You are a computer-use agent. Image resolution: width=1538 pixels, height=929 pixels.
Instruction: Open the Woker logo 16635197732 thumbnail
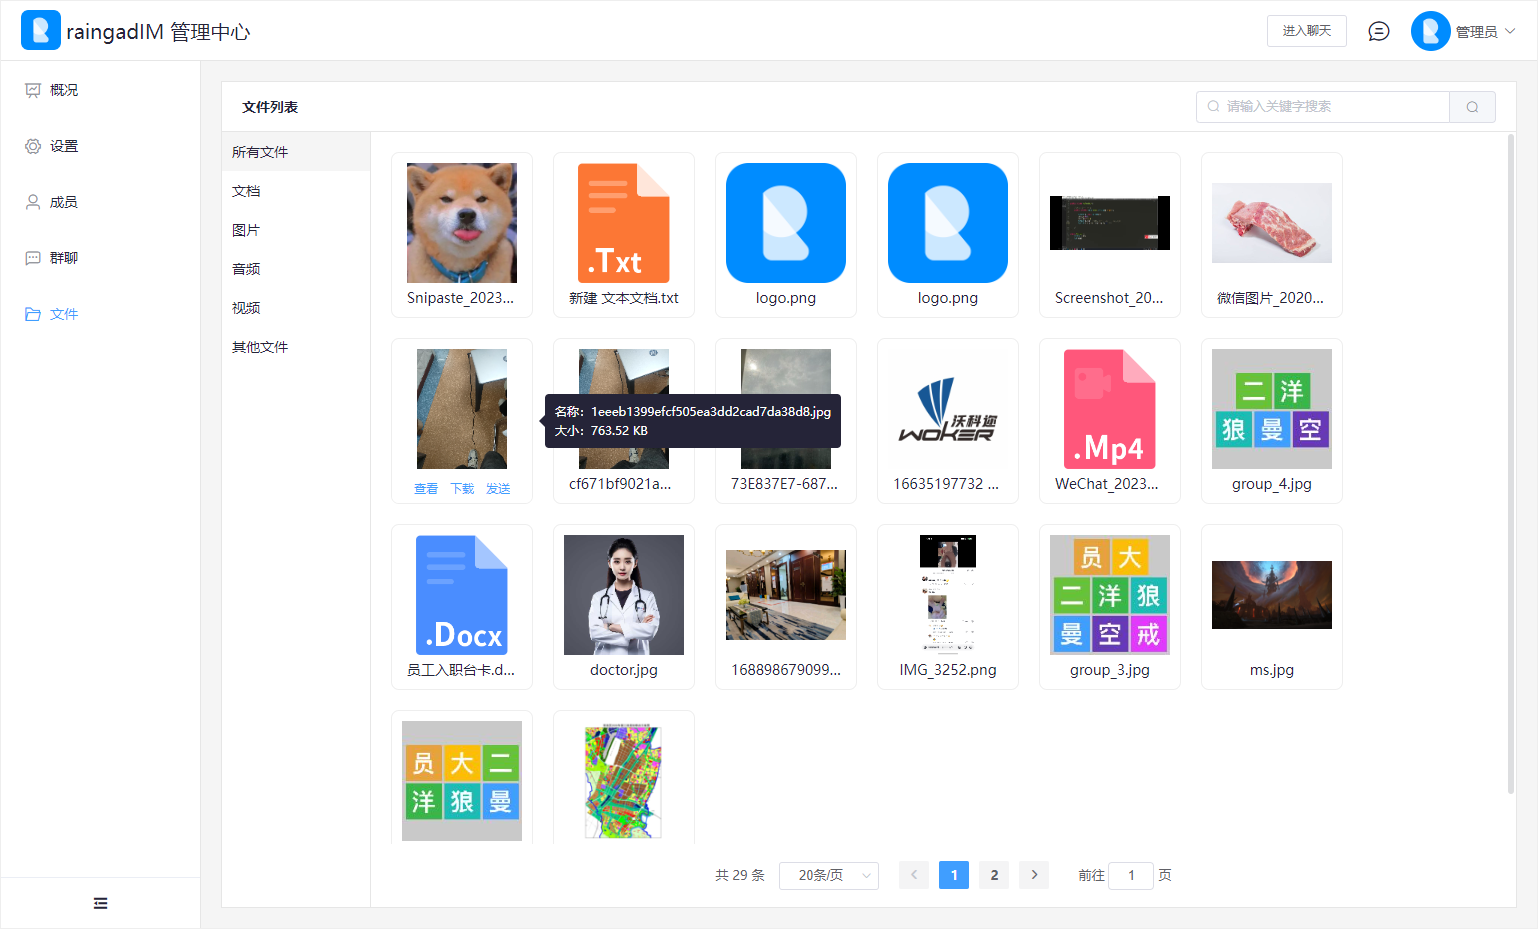pyautogui.click(x=948, y=409)
